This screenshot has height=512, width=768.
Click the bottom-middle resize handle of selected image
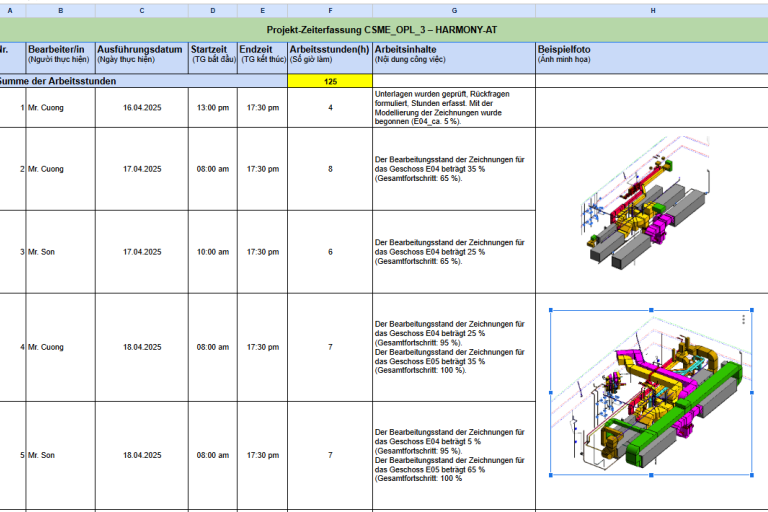pyautogui.click(x=651, y=475)
